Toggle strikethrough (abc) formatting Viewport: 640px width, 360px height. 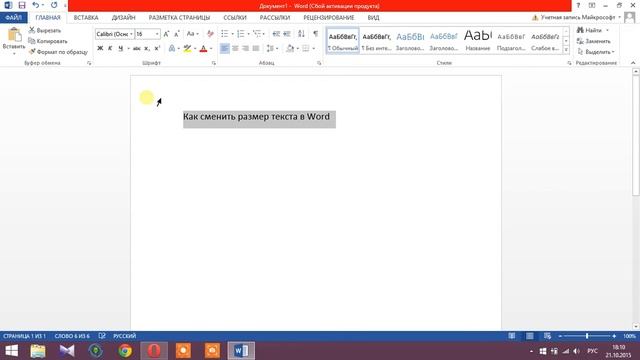(137, 48)
